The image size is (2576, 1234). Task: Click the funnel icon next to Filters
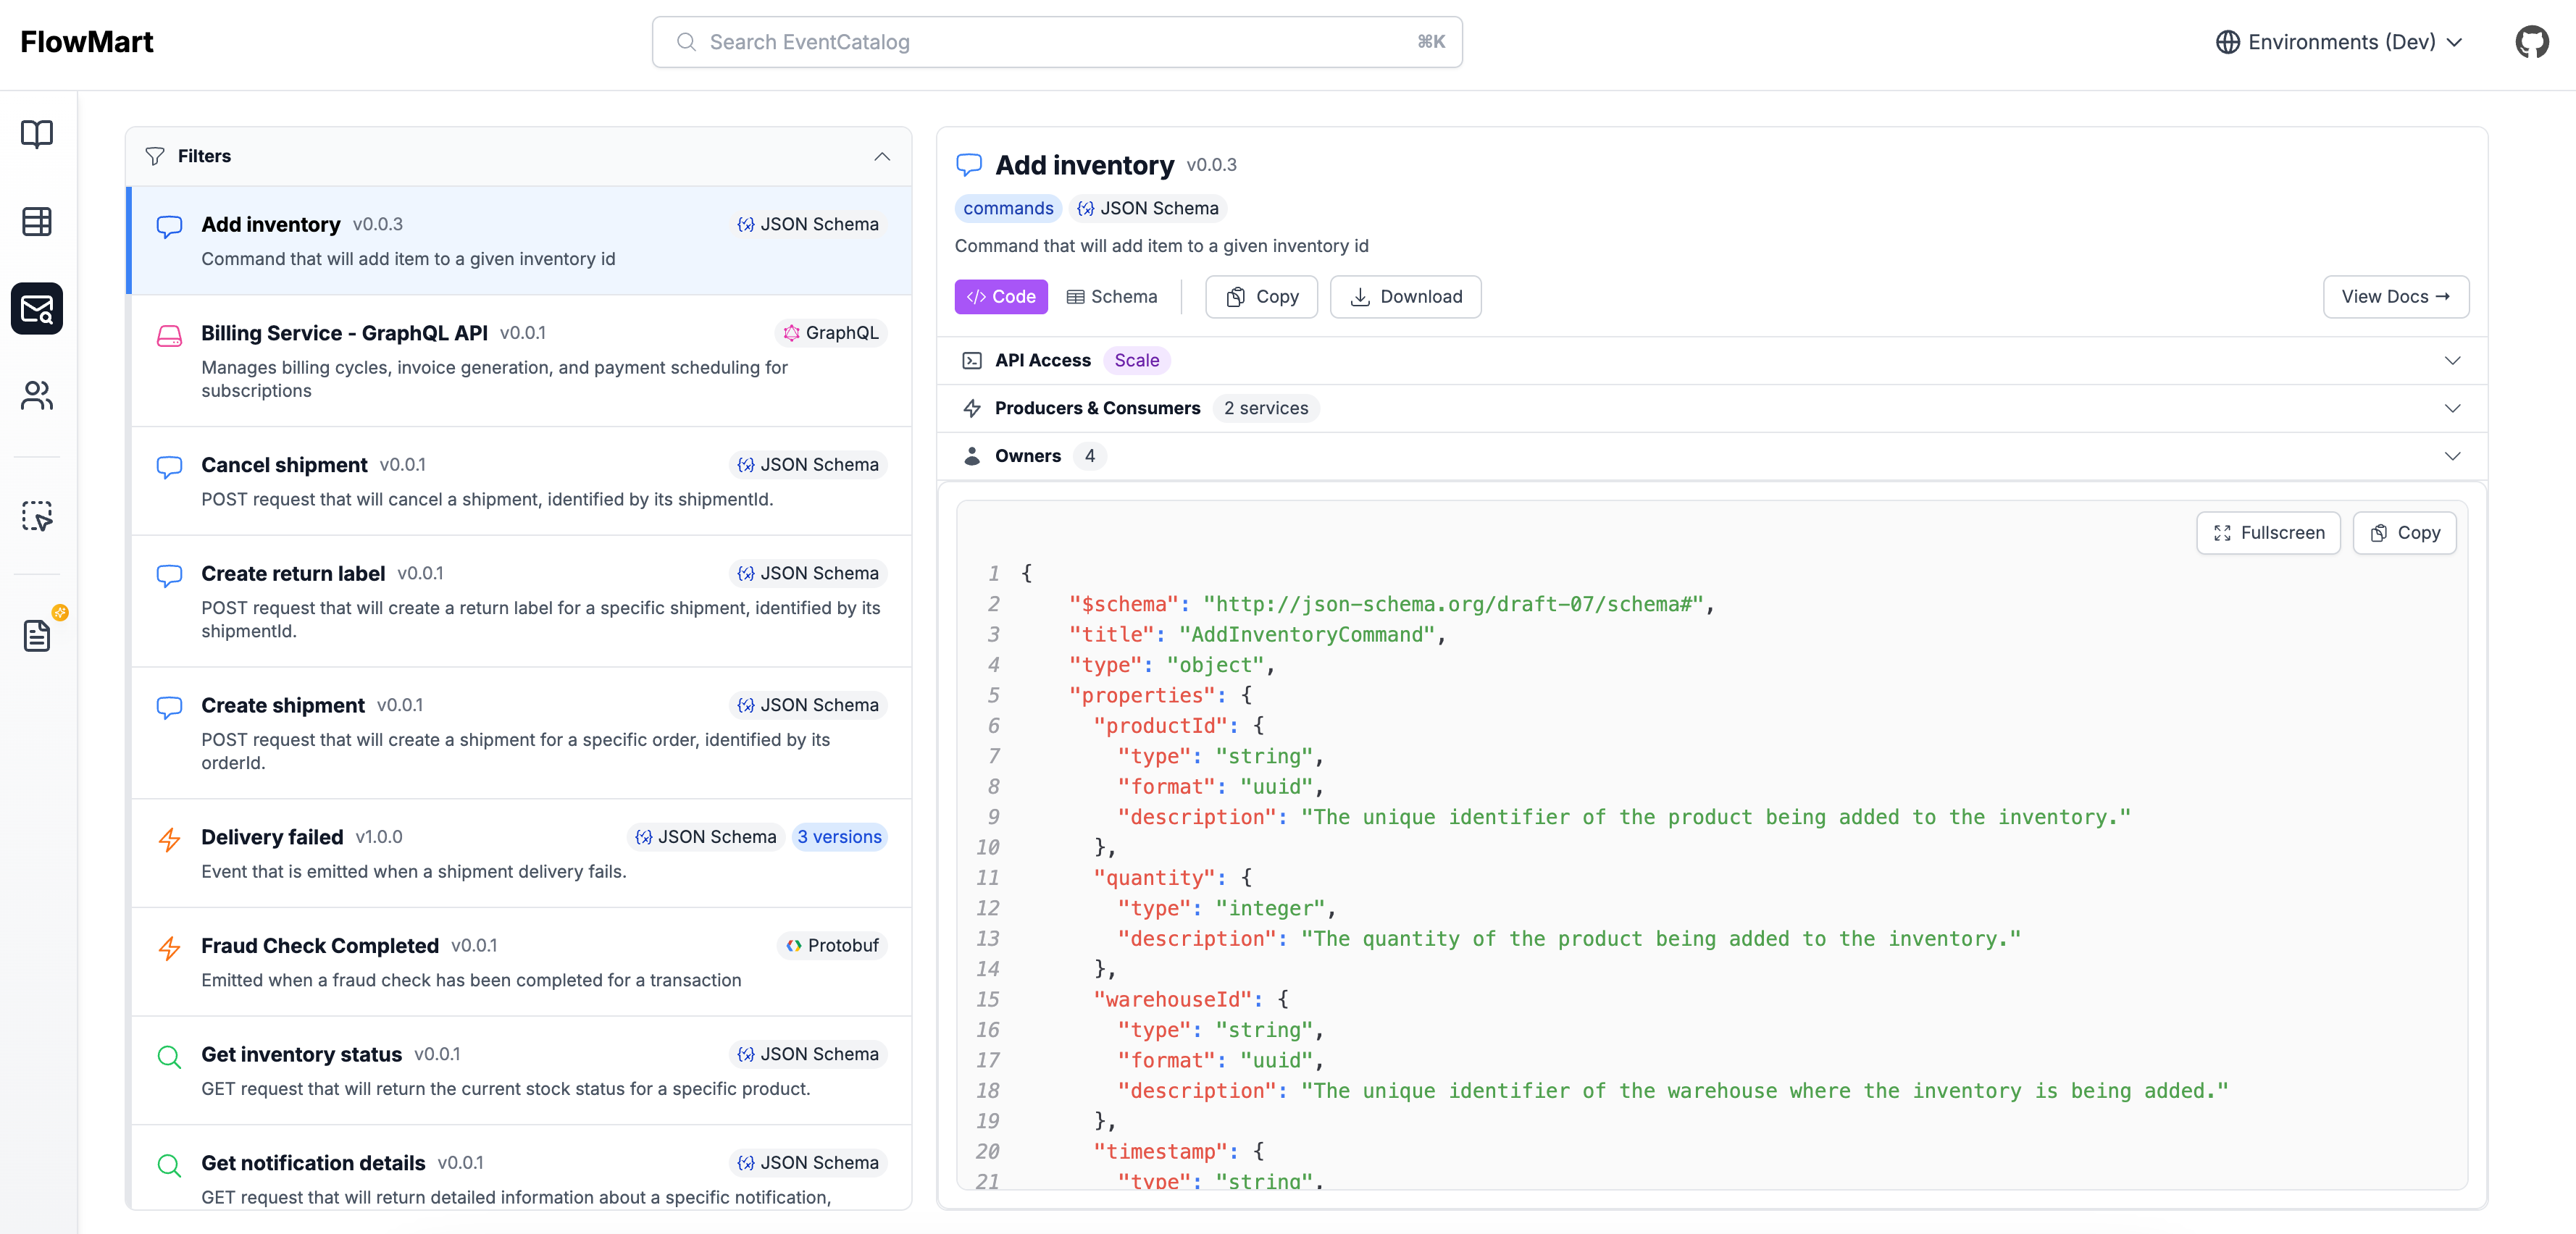(x=155, y=156)
